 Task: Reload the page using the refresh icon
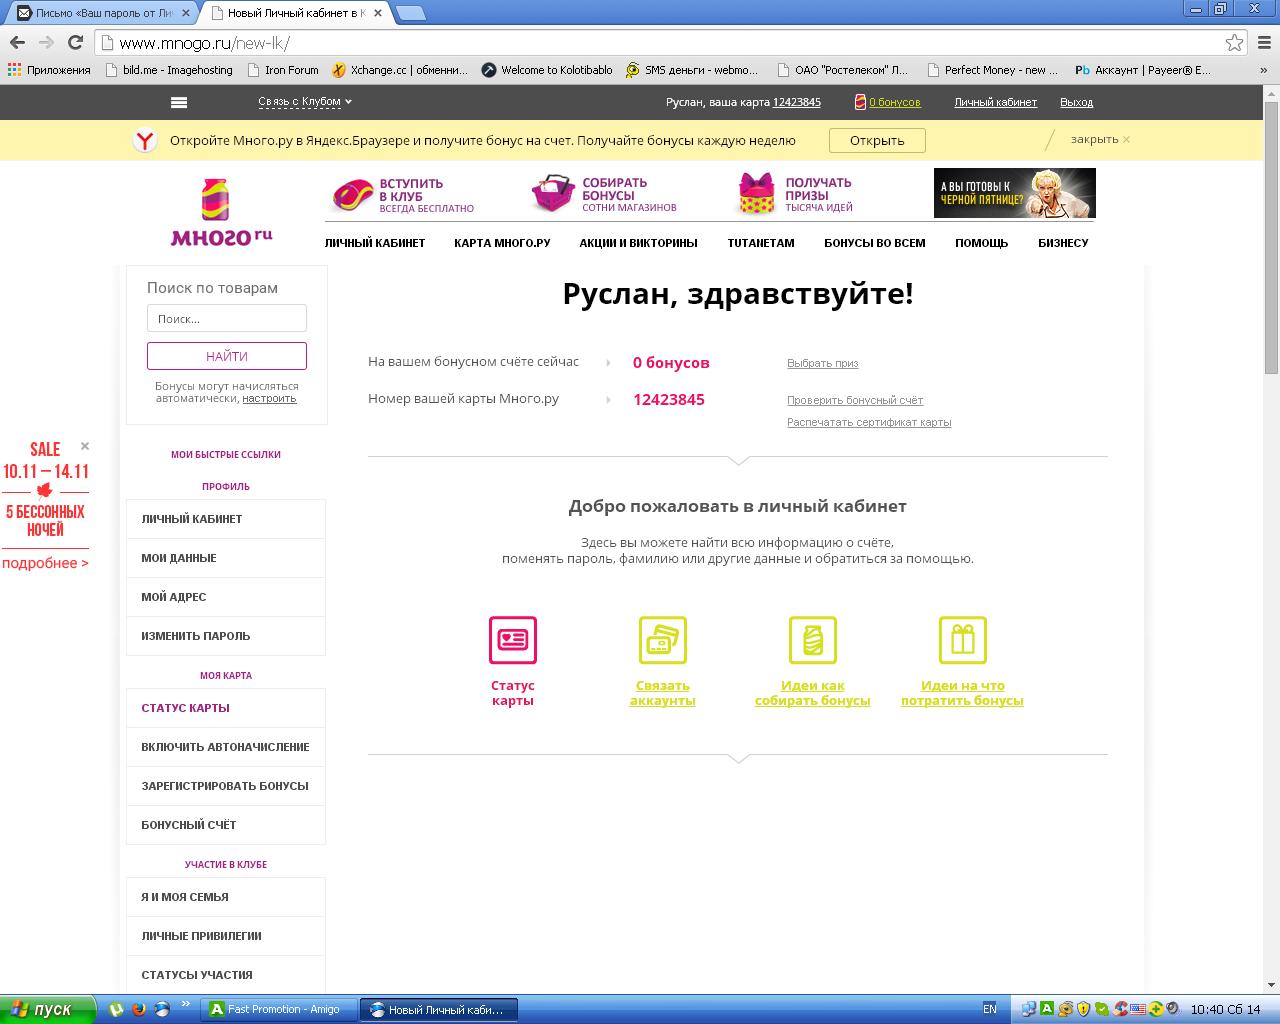(75, 42)
